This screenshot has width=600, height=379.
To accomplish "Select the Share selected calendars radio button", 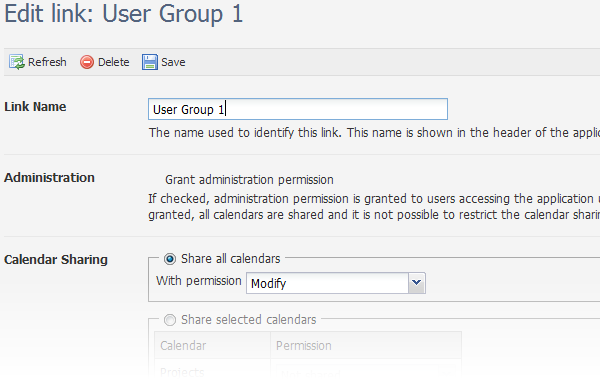I will tap(170, 320).
